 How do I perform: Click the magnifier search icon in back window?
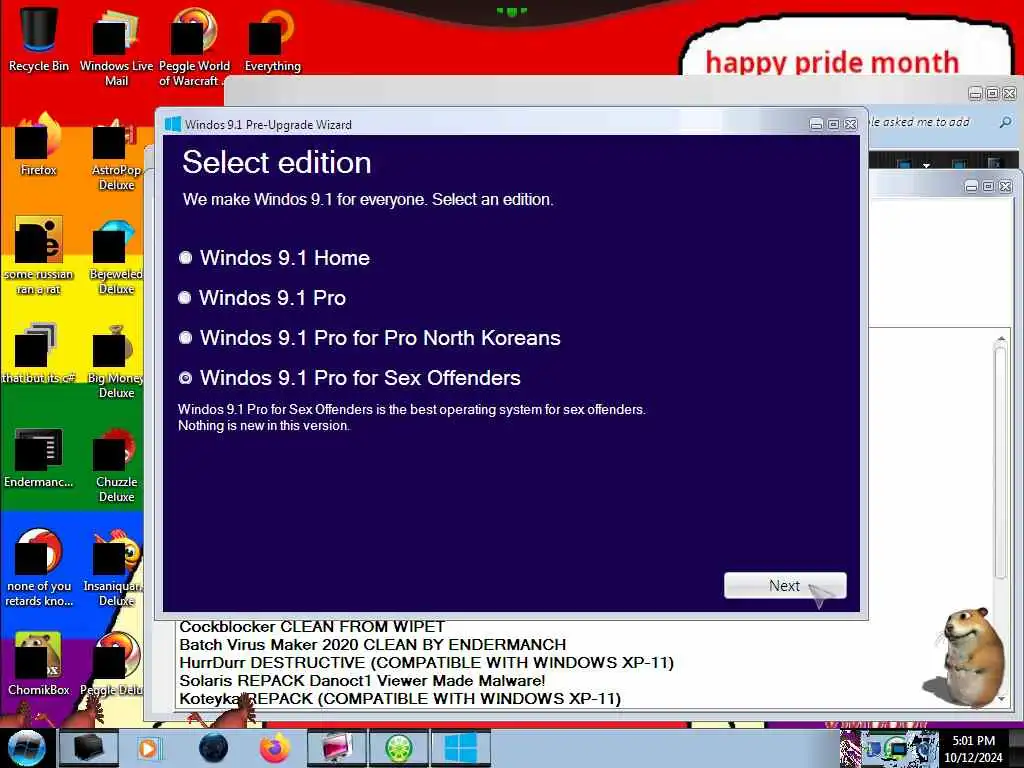point(1006,122)
